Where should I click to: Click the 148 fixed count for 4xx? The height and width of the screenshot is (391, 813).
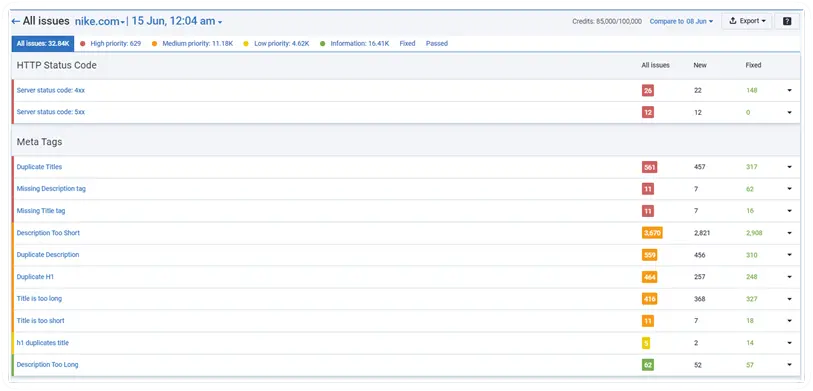coord(751,90)
